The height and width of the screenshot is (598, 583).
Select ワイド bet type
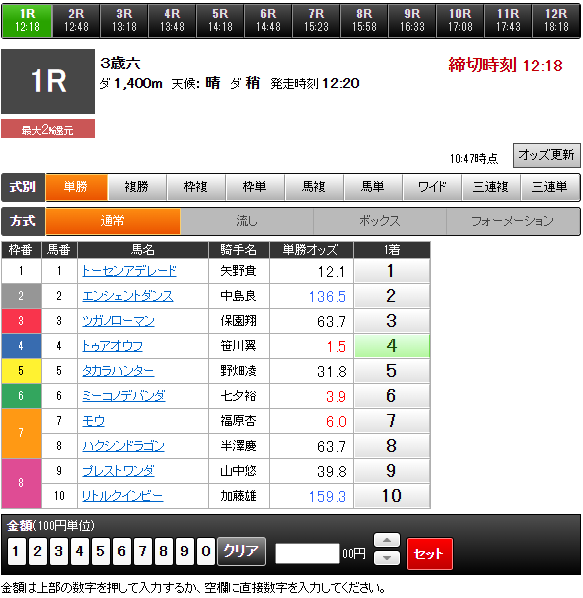click(432, 187)
